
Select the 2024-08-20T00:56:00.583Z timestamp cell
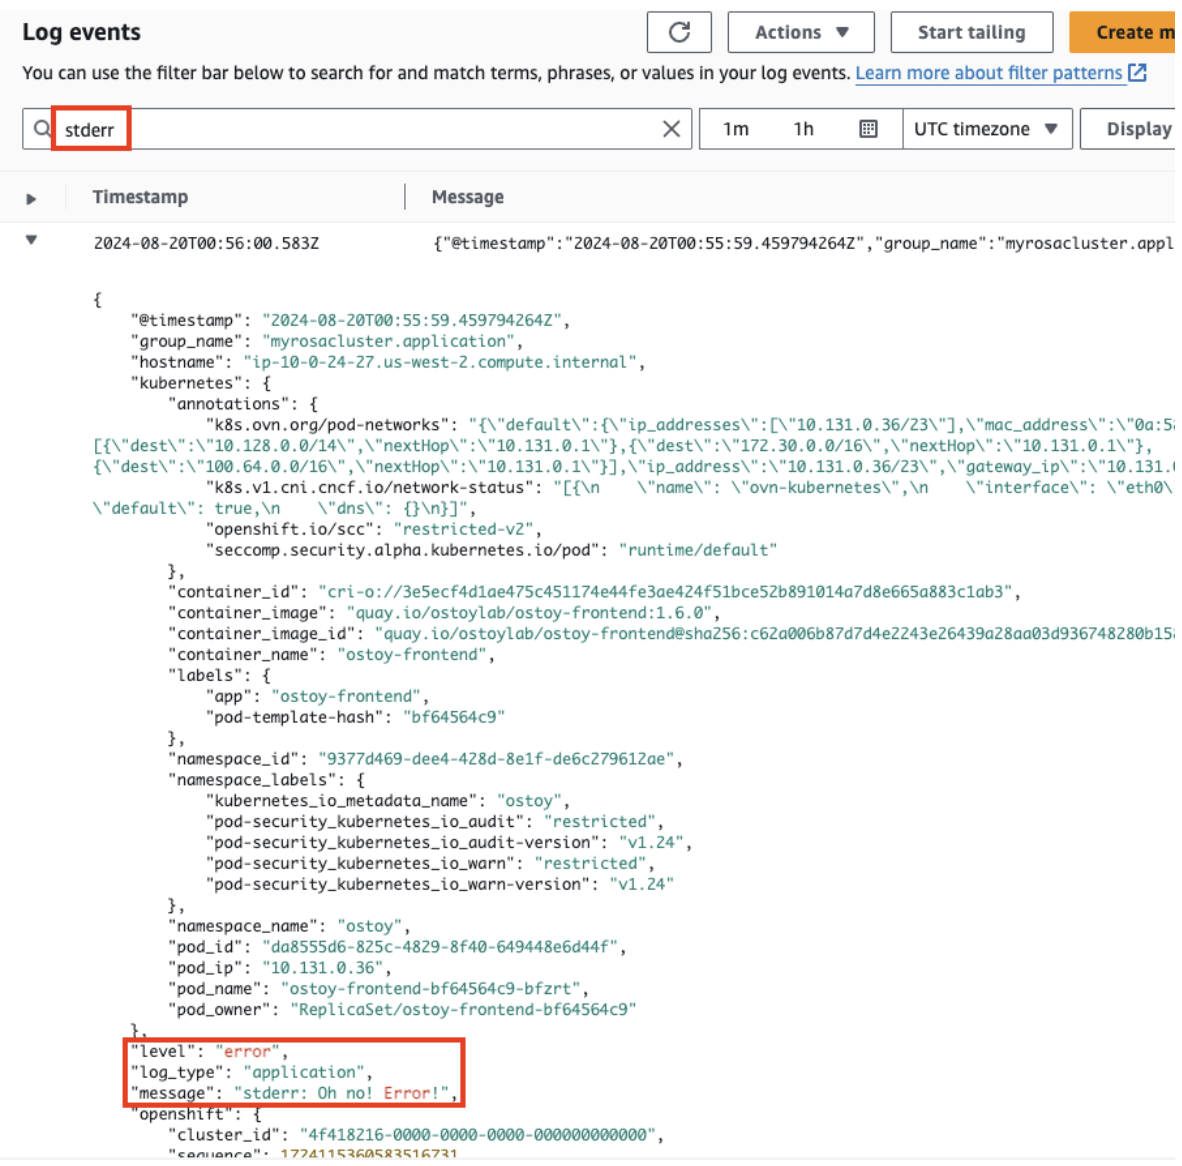click(206, 243)
